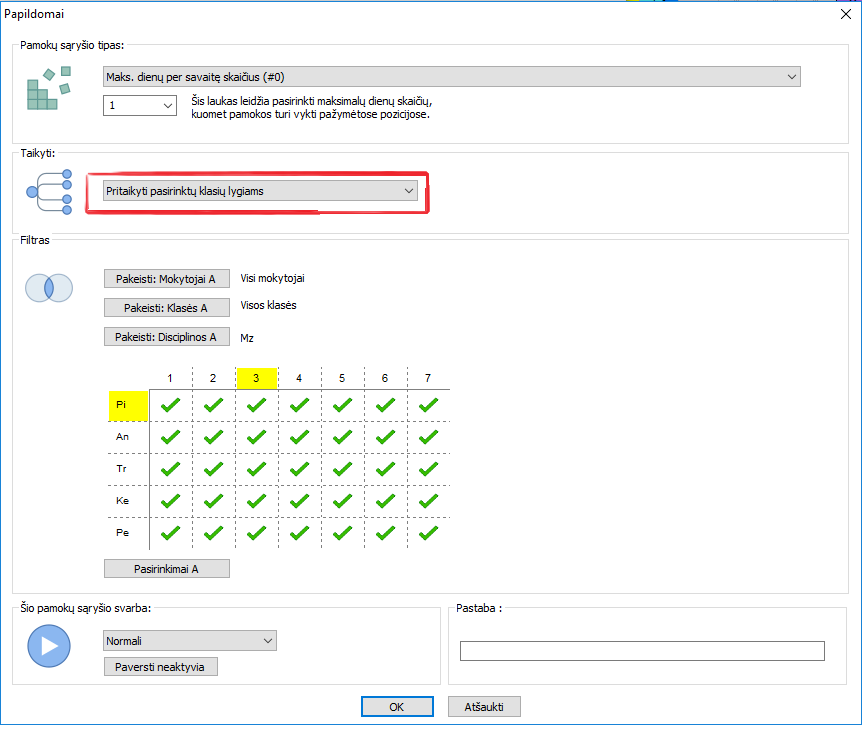
Task: Toggle checkmark for Pi period 1
Action: (170, 405)
